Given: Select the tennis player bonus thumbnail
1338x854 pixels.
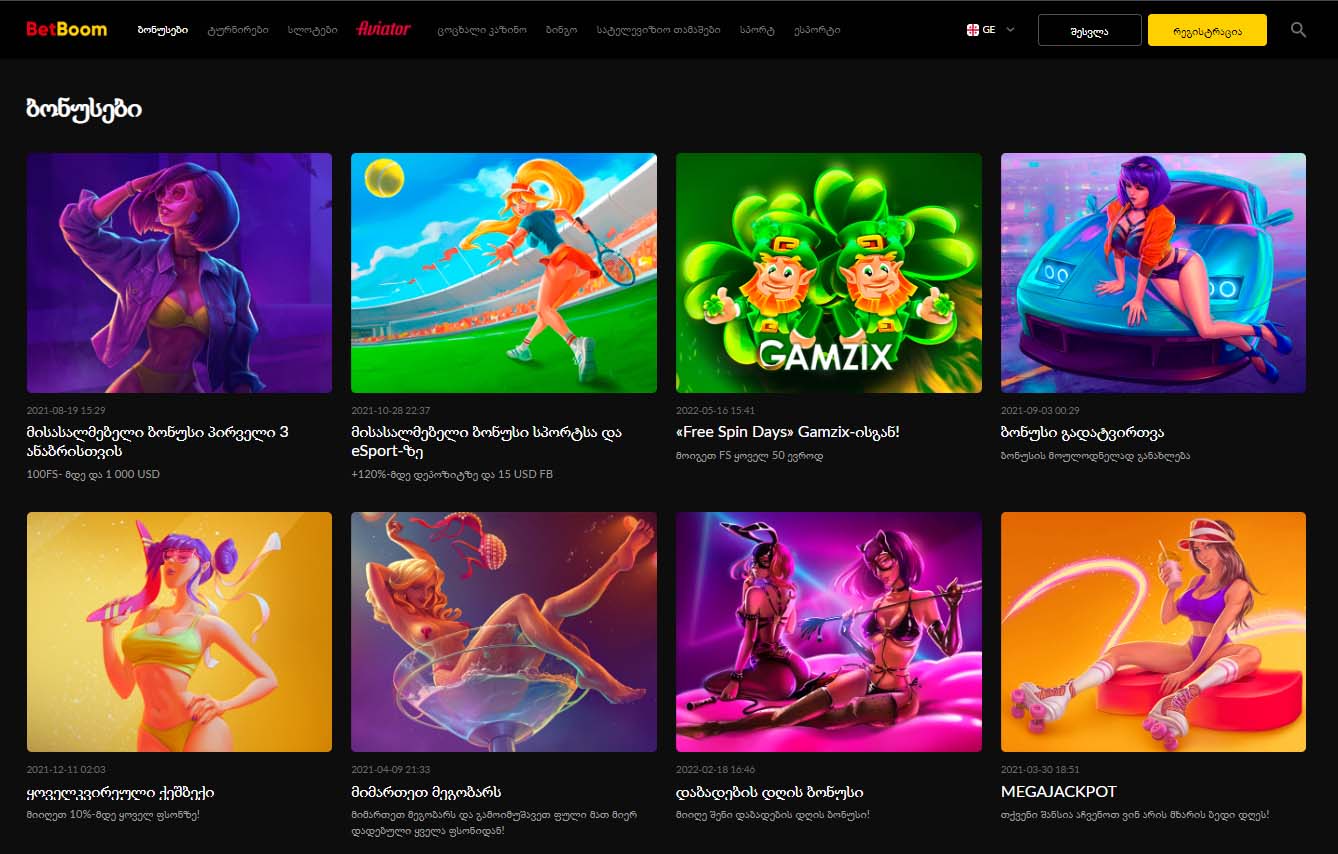Looking at the screenshot, I should pyautogui.click(x=503, y=272).
